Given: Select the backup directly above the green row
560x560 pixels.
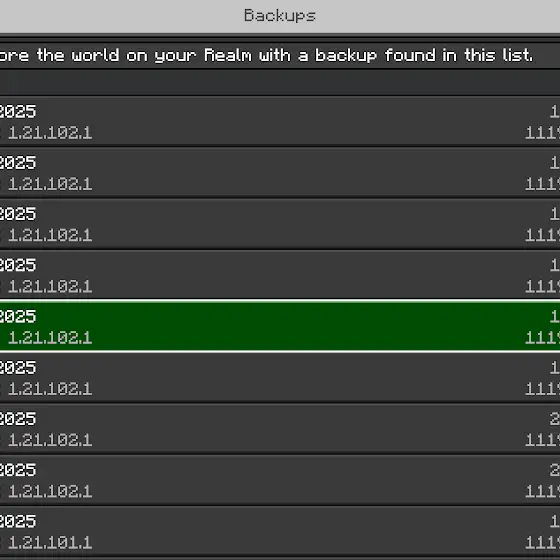Looking at the screenshot, I should tap(280, 275).
